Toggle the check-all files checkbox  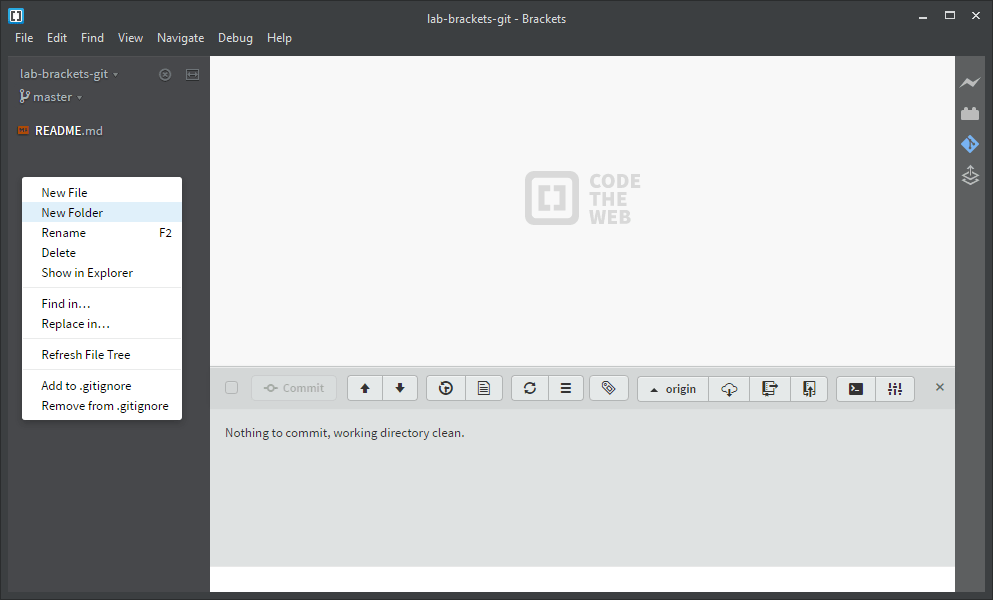click(232, 388)
